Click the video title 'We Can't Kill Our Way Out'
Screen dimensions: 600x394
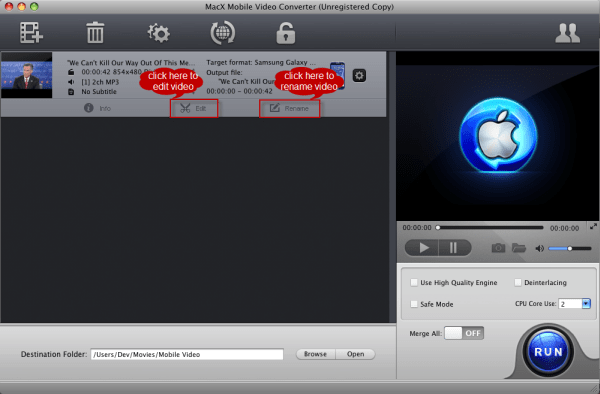pos(131,63)
